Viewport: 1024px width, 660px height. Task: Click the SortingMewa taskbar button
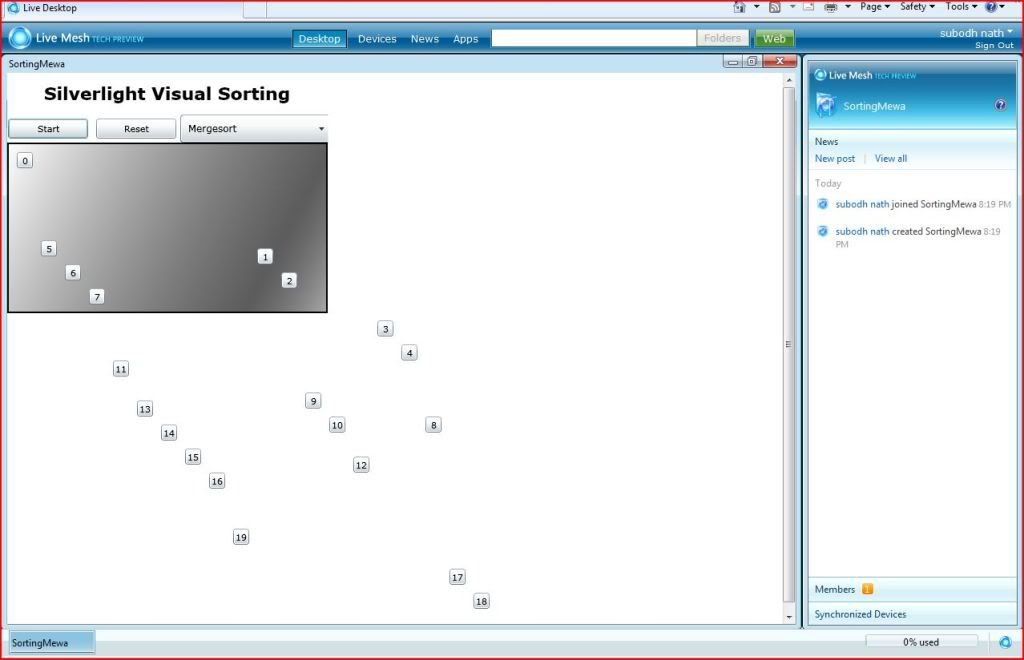(x=52, y=642)
